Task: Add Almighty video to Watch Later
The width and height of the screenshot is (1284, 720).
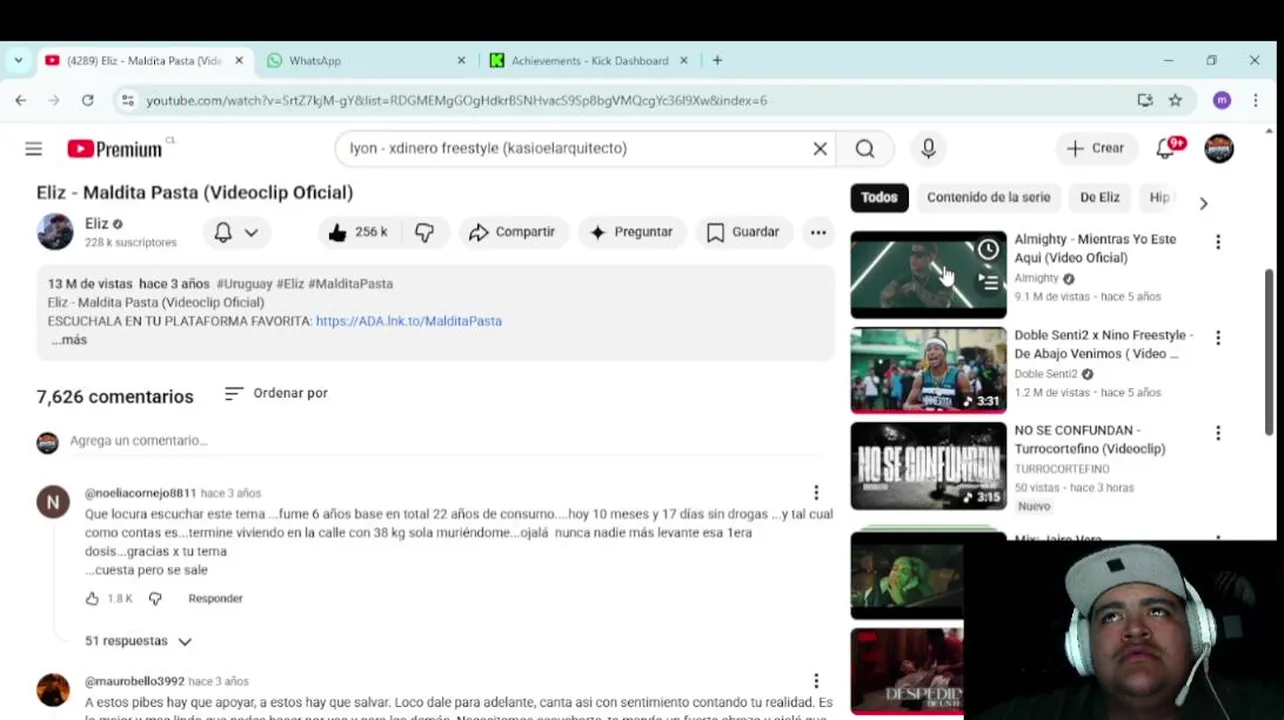Action: click(x=988, y=249)
